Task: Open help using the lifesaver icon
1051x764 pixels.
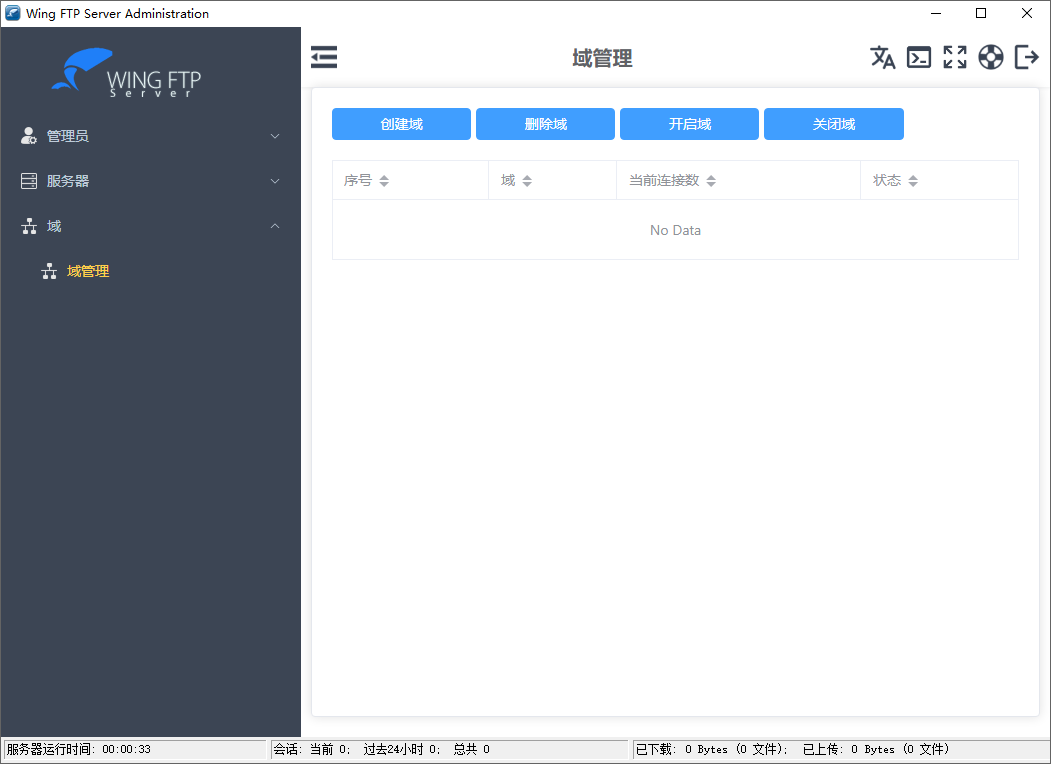Action: click(x=991, y=57)
